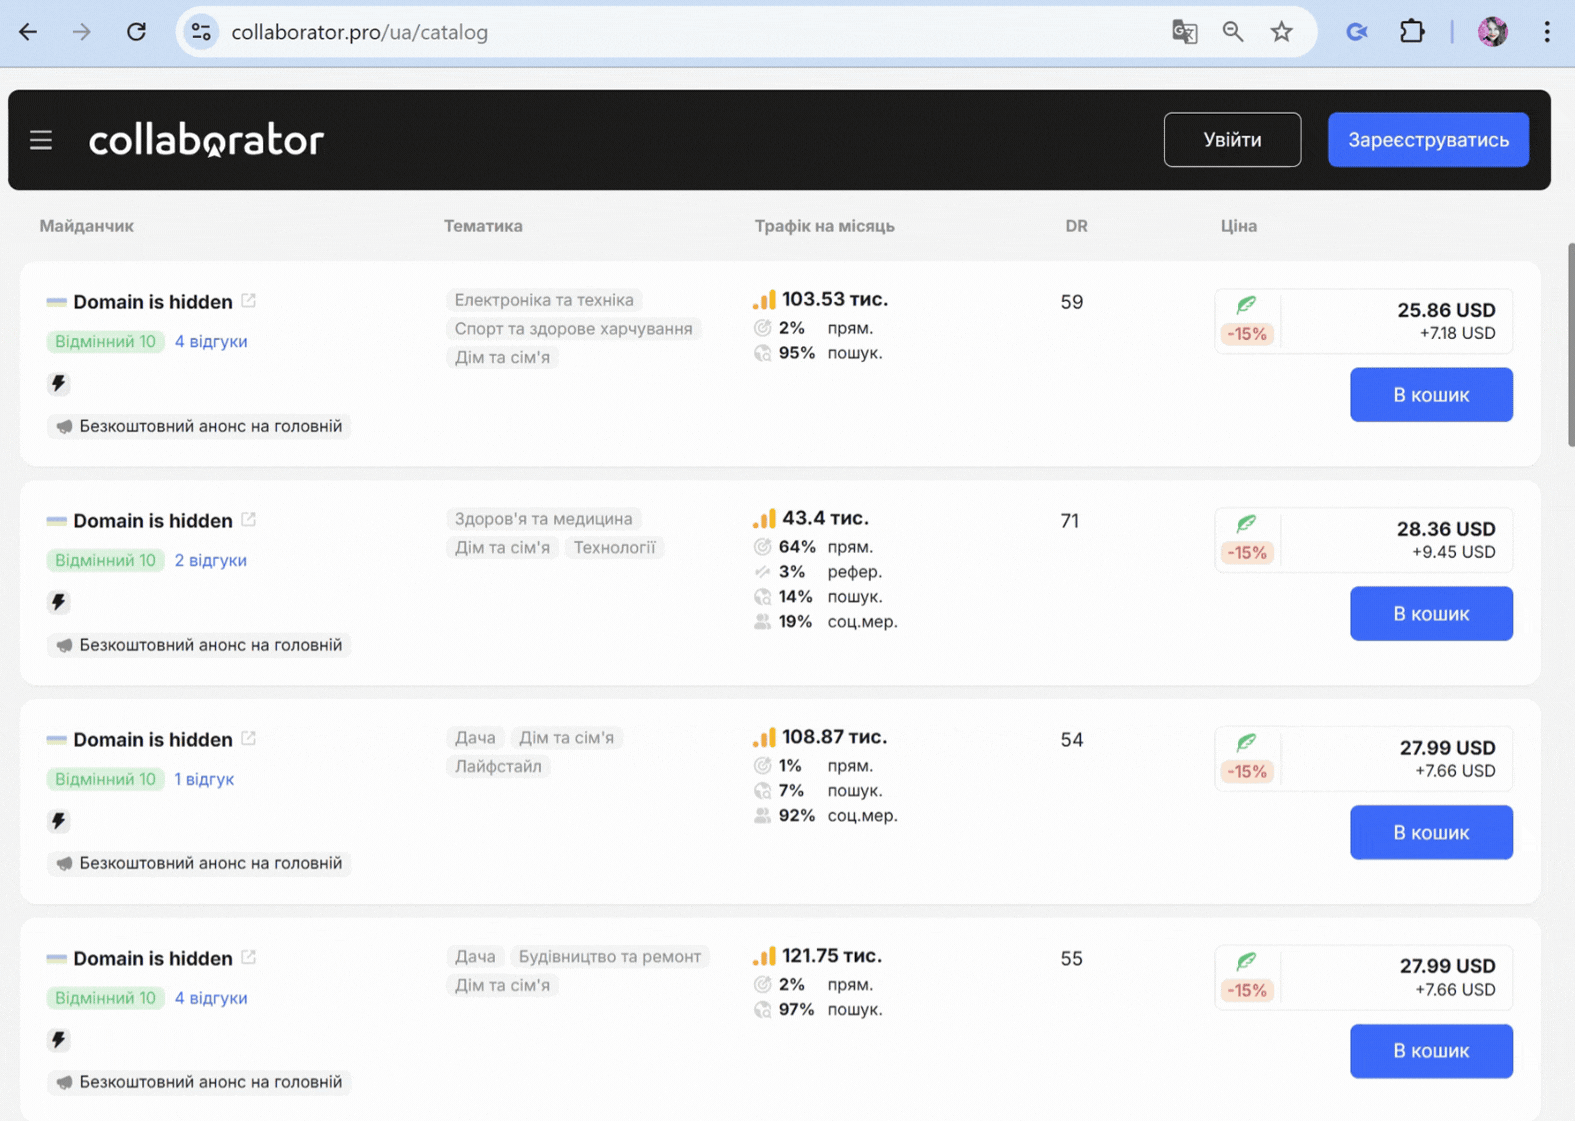Click the Увійти login button
The width and height of the screenshot is (1575, 1121).
point(1232,140)
